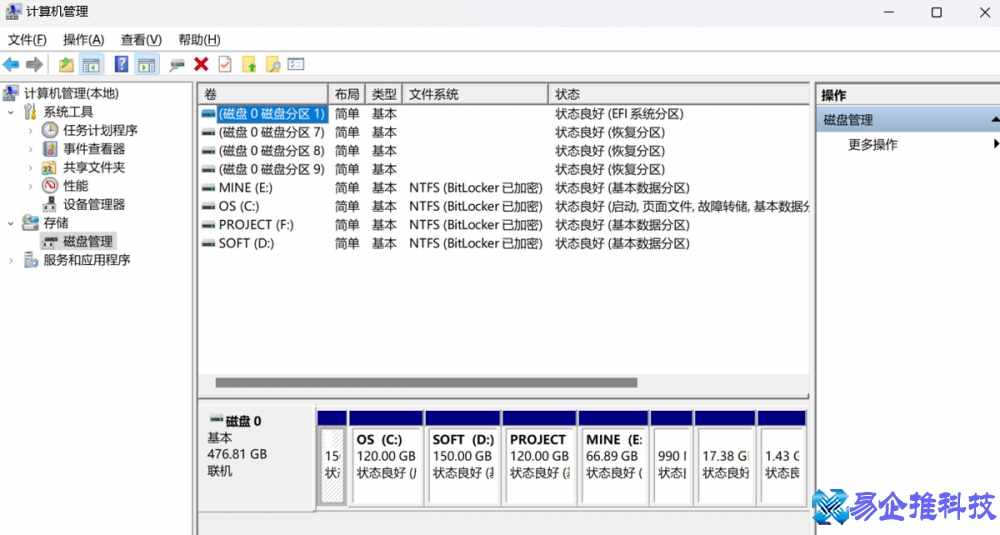Expand the 服务和应用程序 node
Screen dimensions: 1000x535
pyautogui.click(x=11, y=261)
